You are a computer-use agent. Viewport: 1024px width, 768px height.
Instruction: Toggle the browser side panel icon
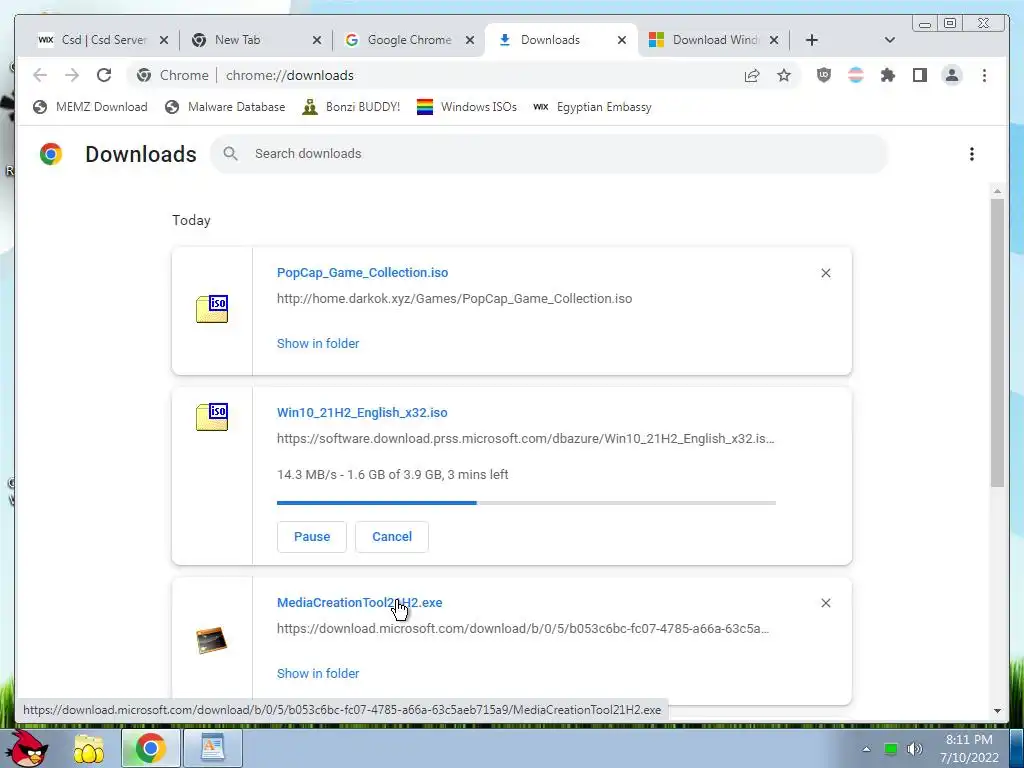[920, 75]
